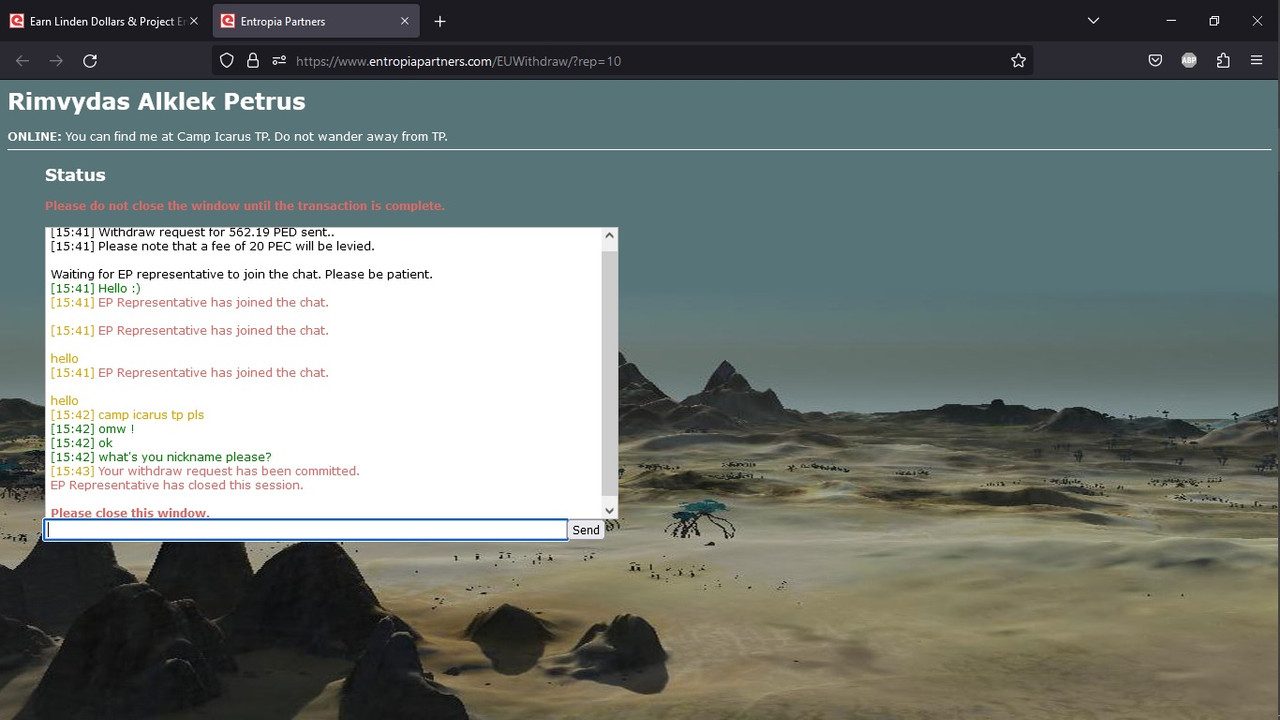Viewport: 1280px width, 720px height.
Task: Click 'Rimvydas Alklek Petrus' heading
Action: (x=157, y=102)
